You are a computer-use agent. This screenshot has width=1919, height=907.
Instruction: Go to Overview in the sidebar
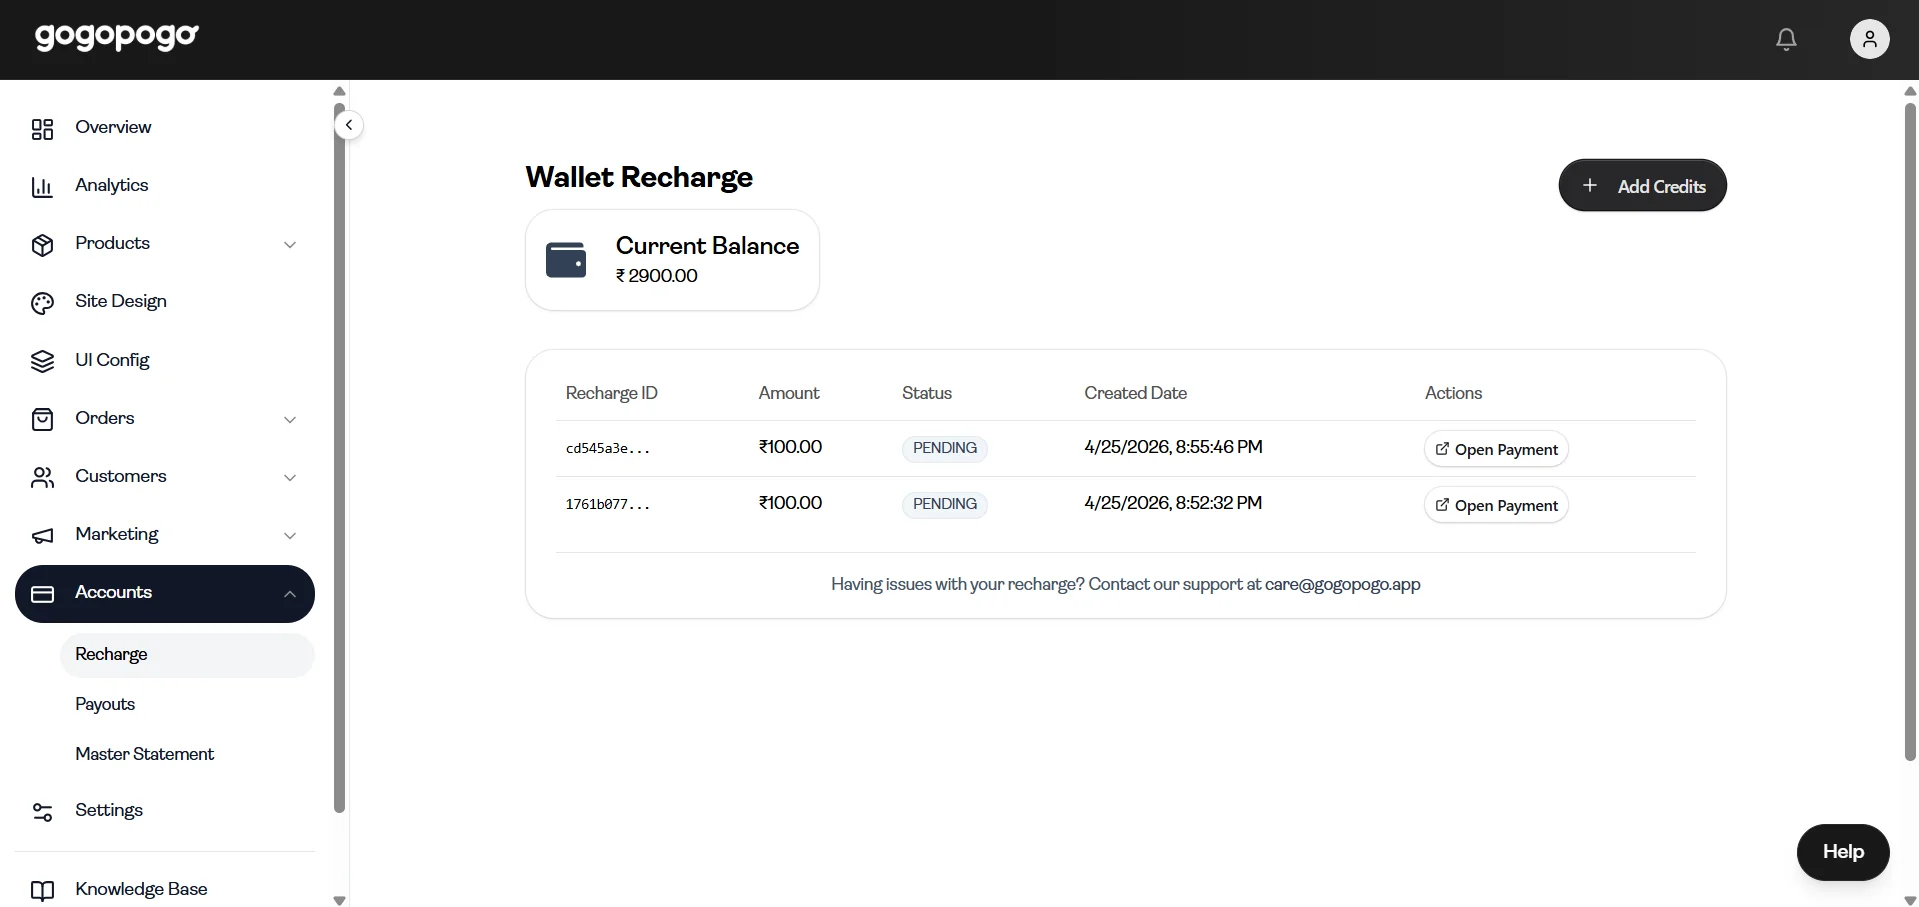(x=113, y=127)
